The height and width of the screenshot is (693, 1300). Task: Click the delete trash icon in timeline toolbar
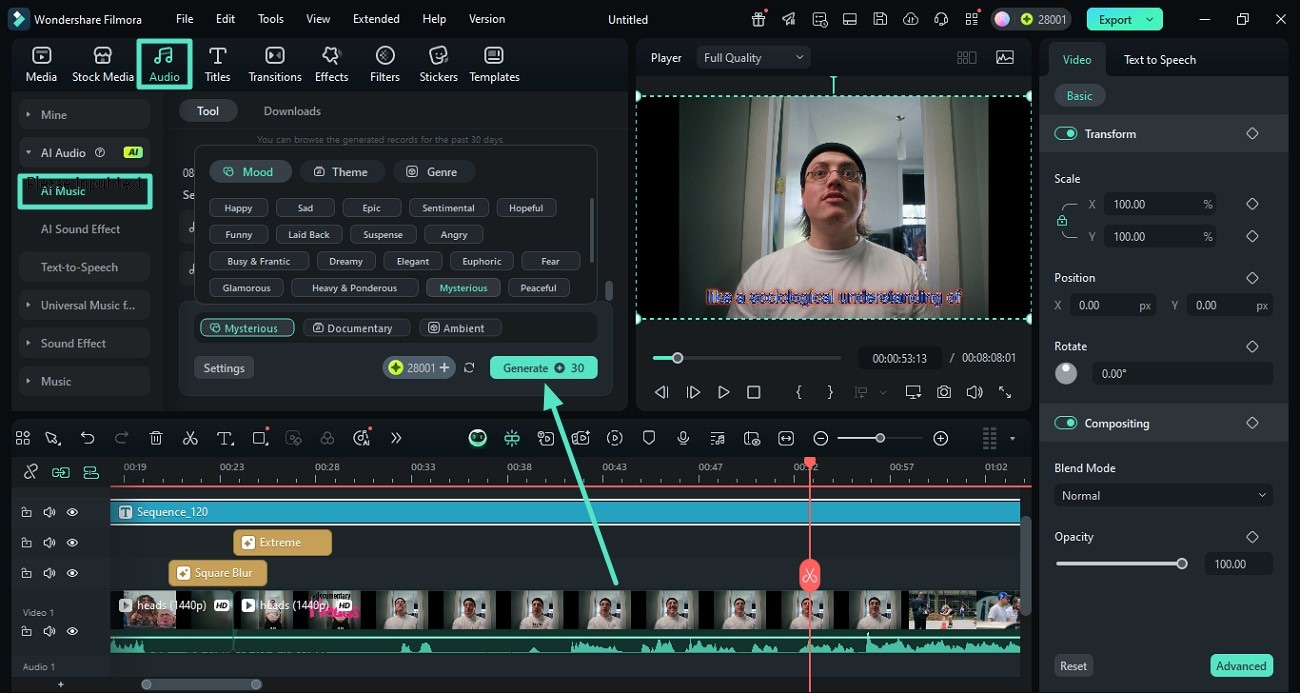click(x=156, y=438)
